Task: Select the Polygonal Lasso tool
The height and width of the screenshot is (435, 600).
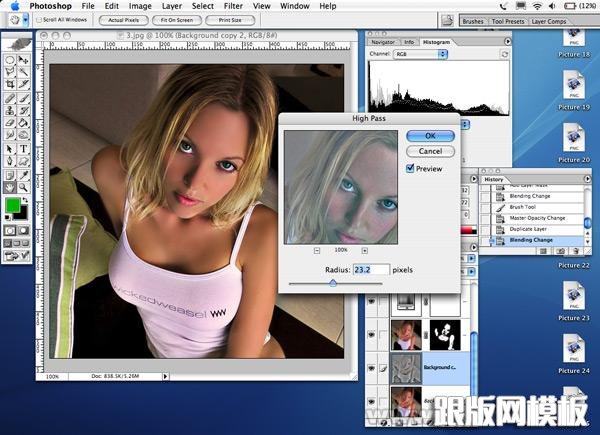Action: pos(10,72)
